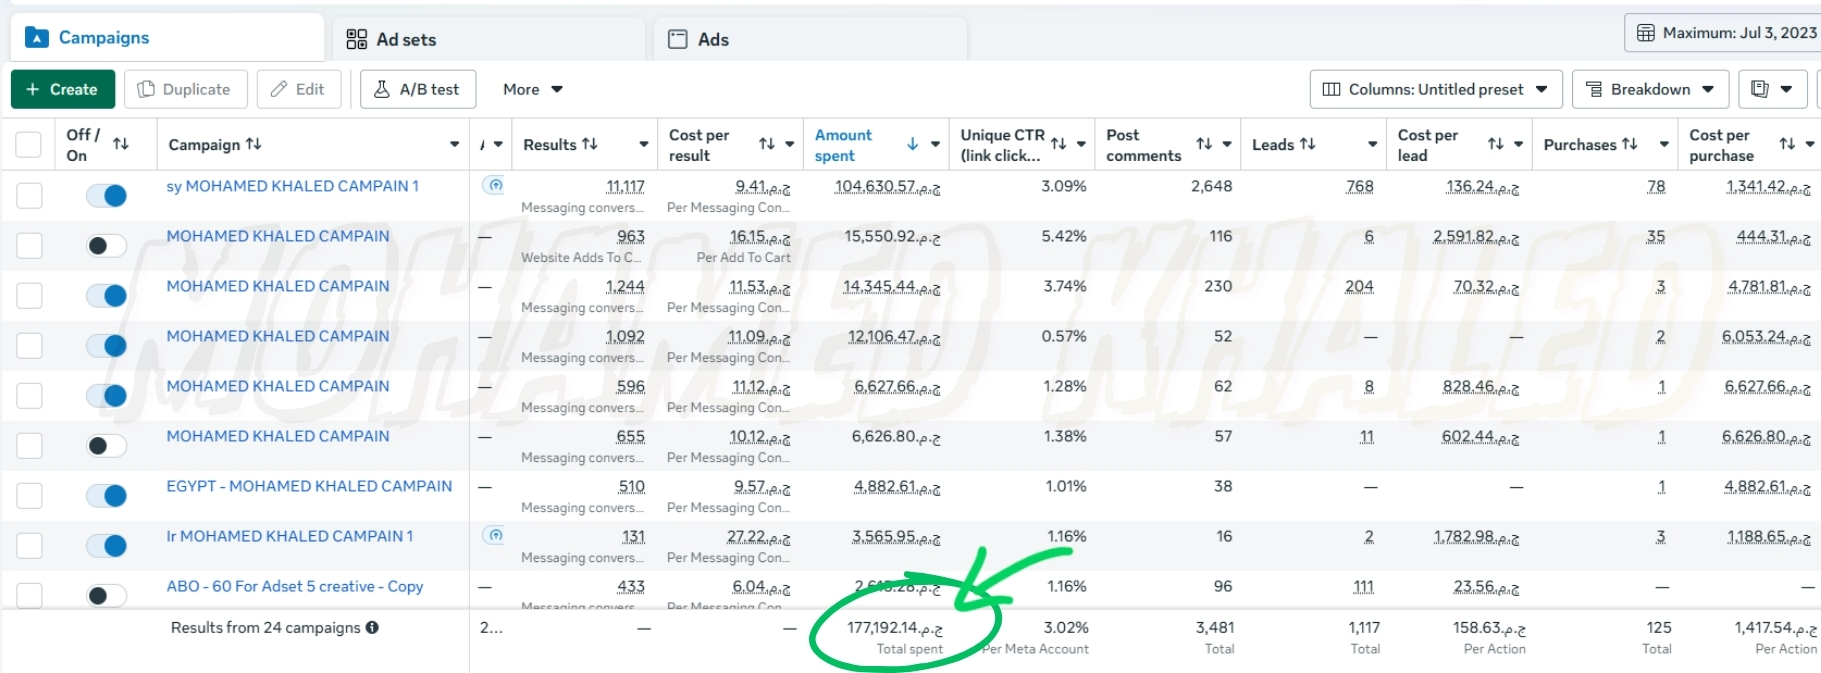This screenshot has width=1821, height=673.
Task: Click the 1,117 total leads value
Action: [x=1364, y=628]
